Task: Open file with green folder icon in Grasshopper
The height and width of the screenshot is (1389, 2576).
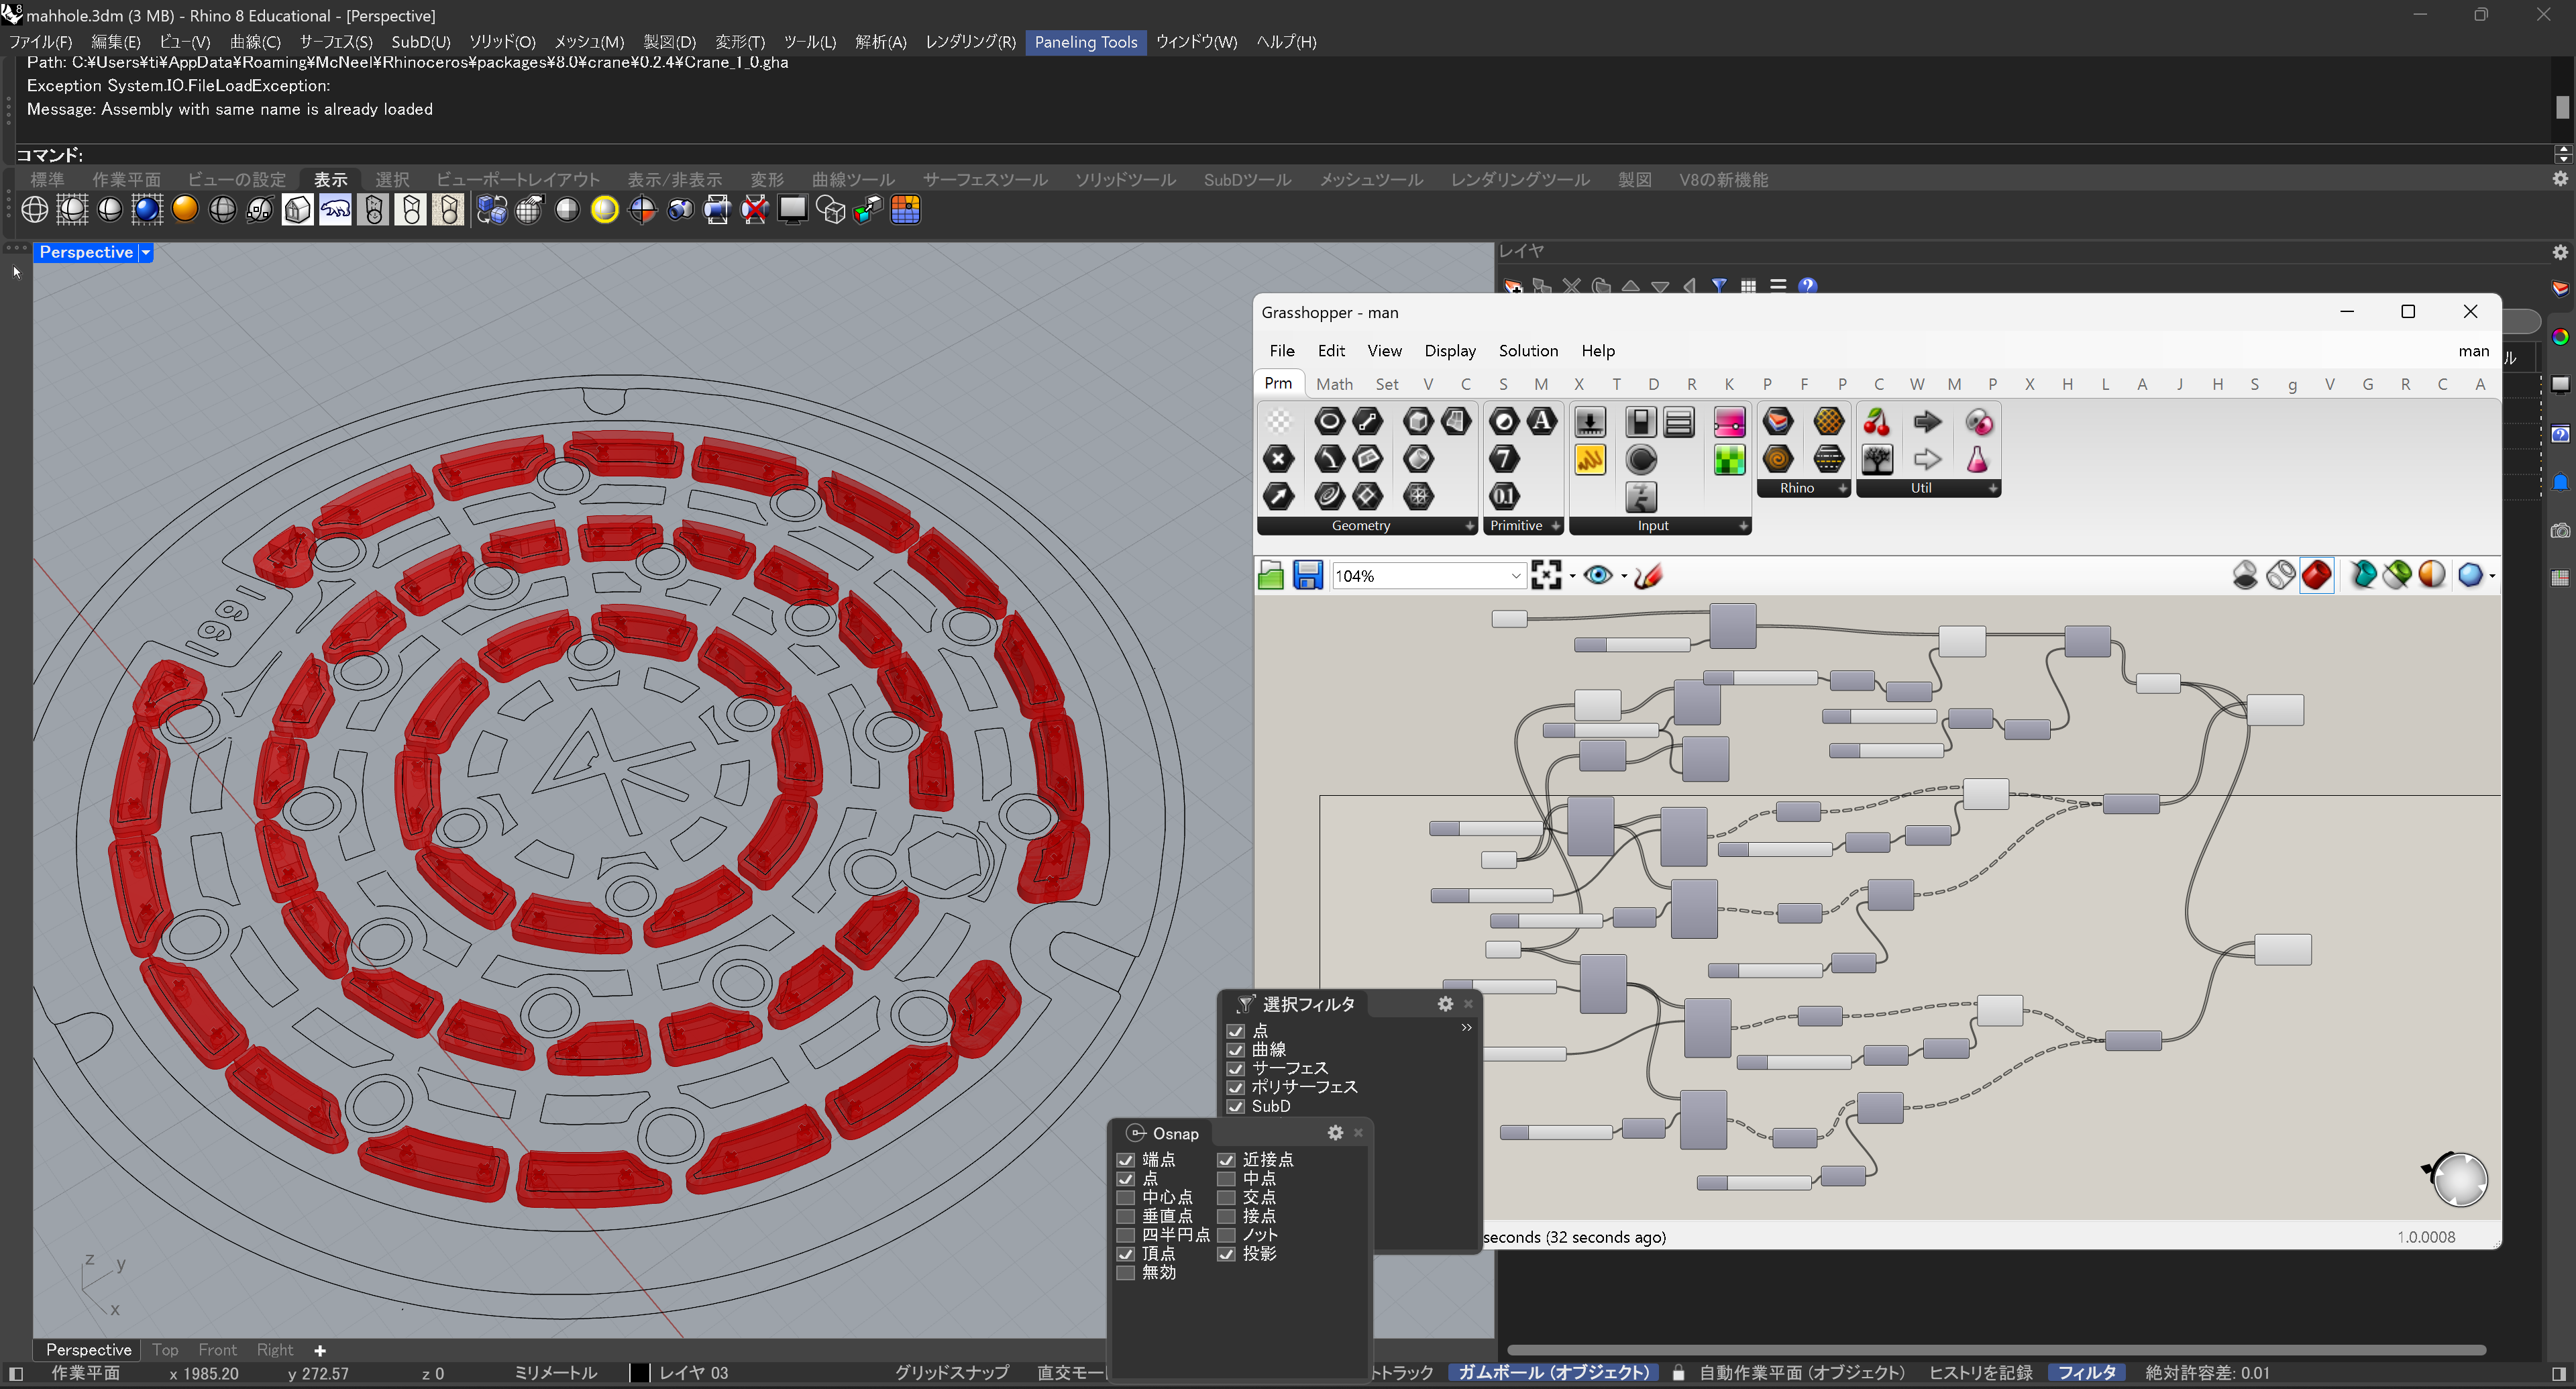Action: pyautogui.click(x=1271, y=575)
